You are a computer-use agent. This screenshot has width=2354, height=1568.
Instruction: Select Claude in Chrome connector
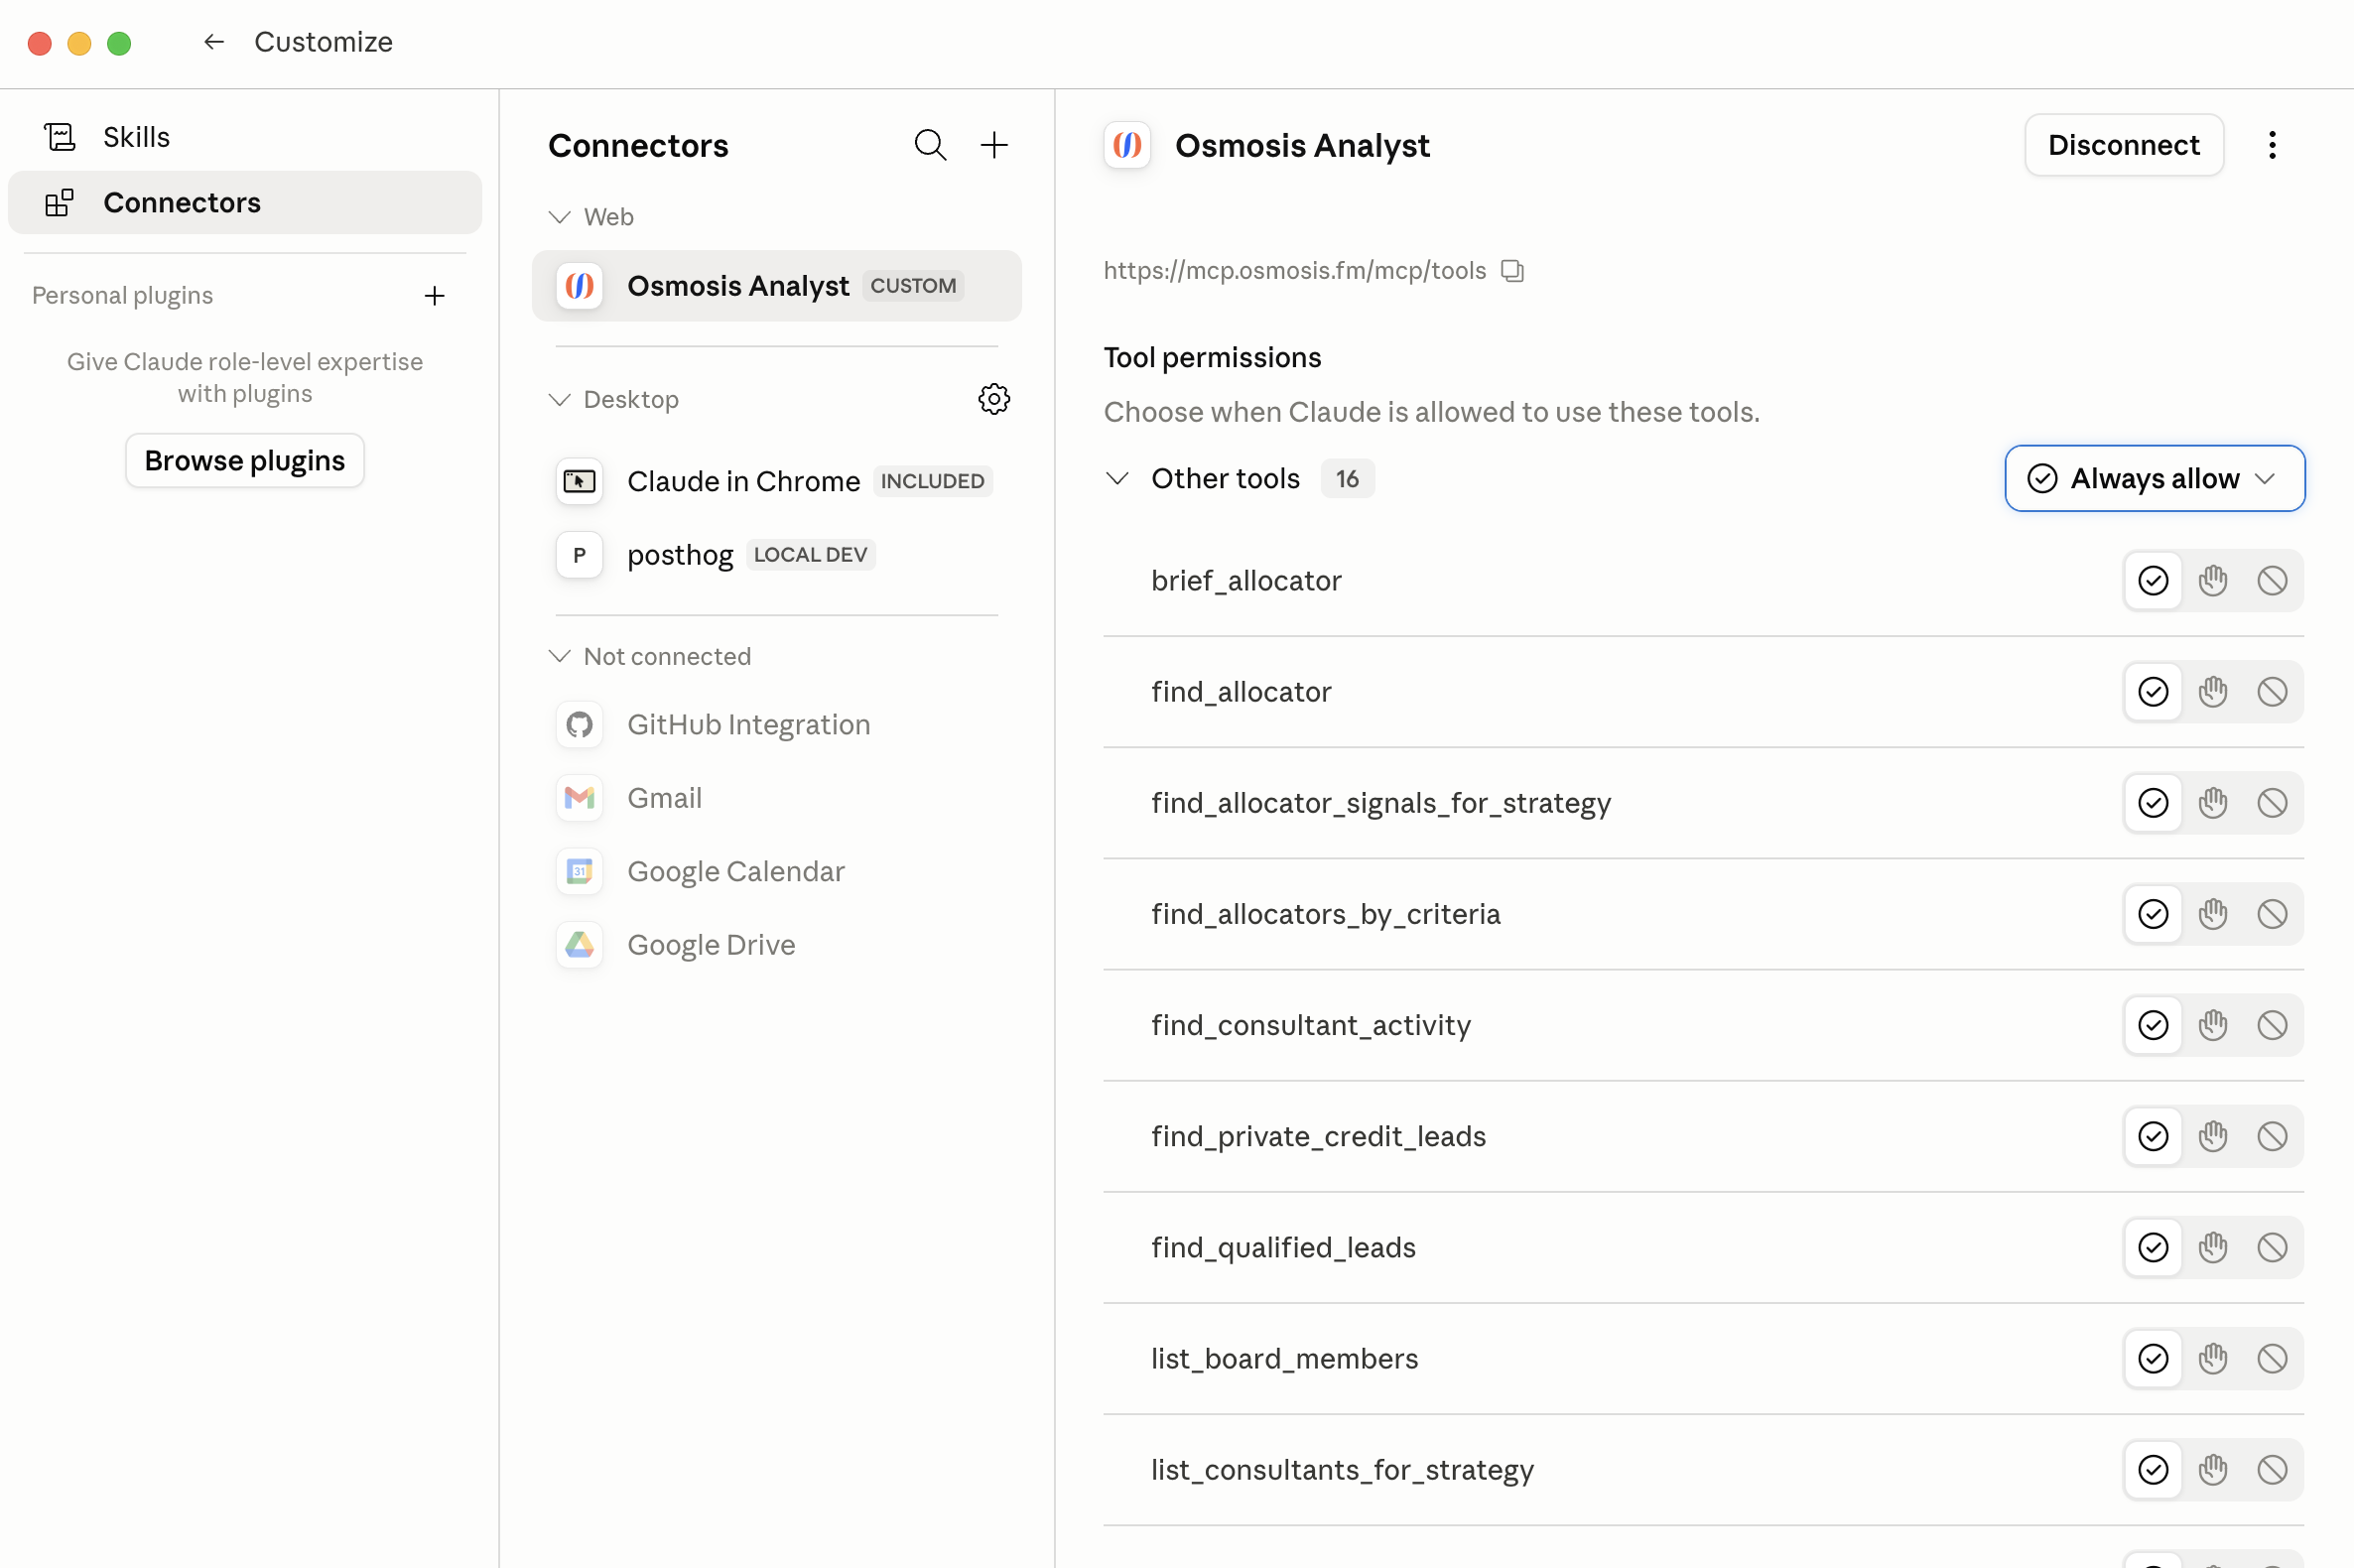pyautogui.click(x=776, y=481)
